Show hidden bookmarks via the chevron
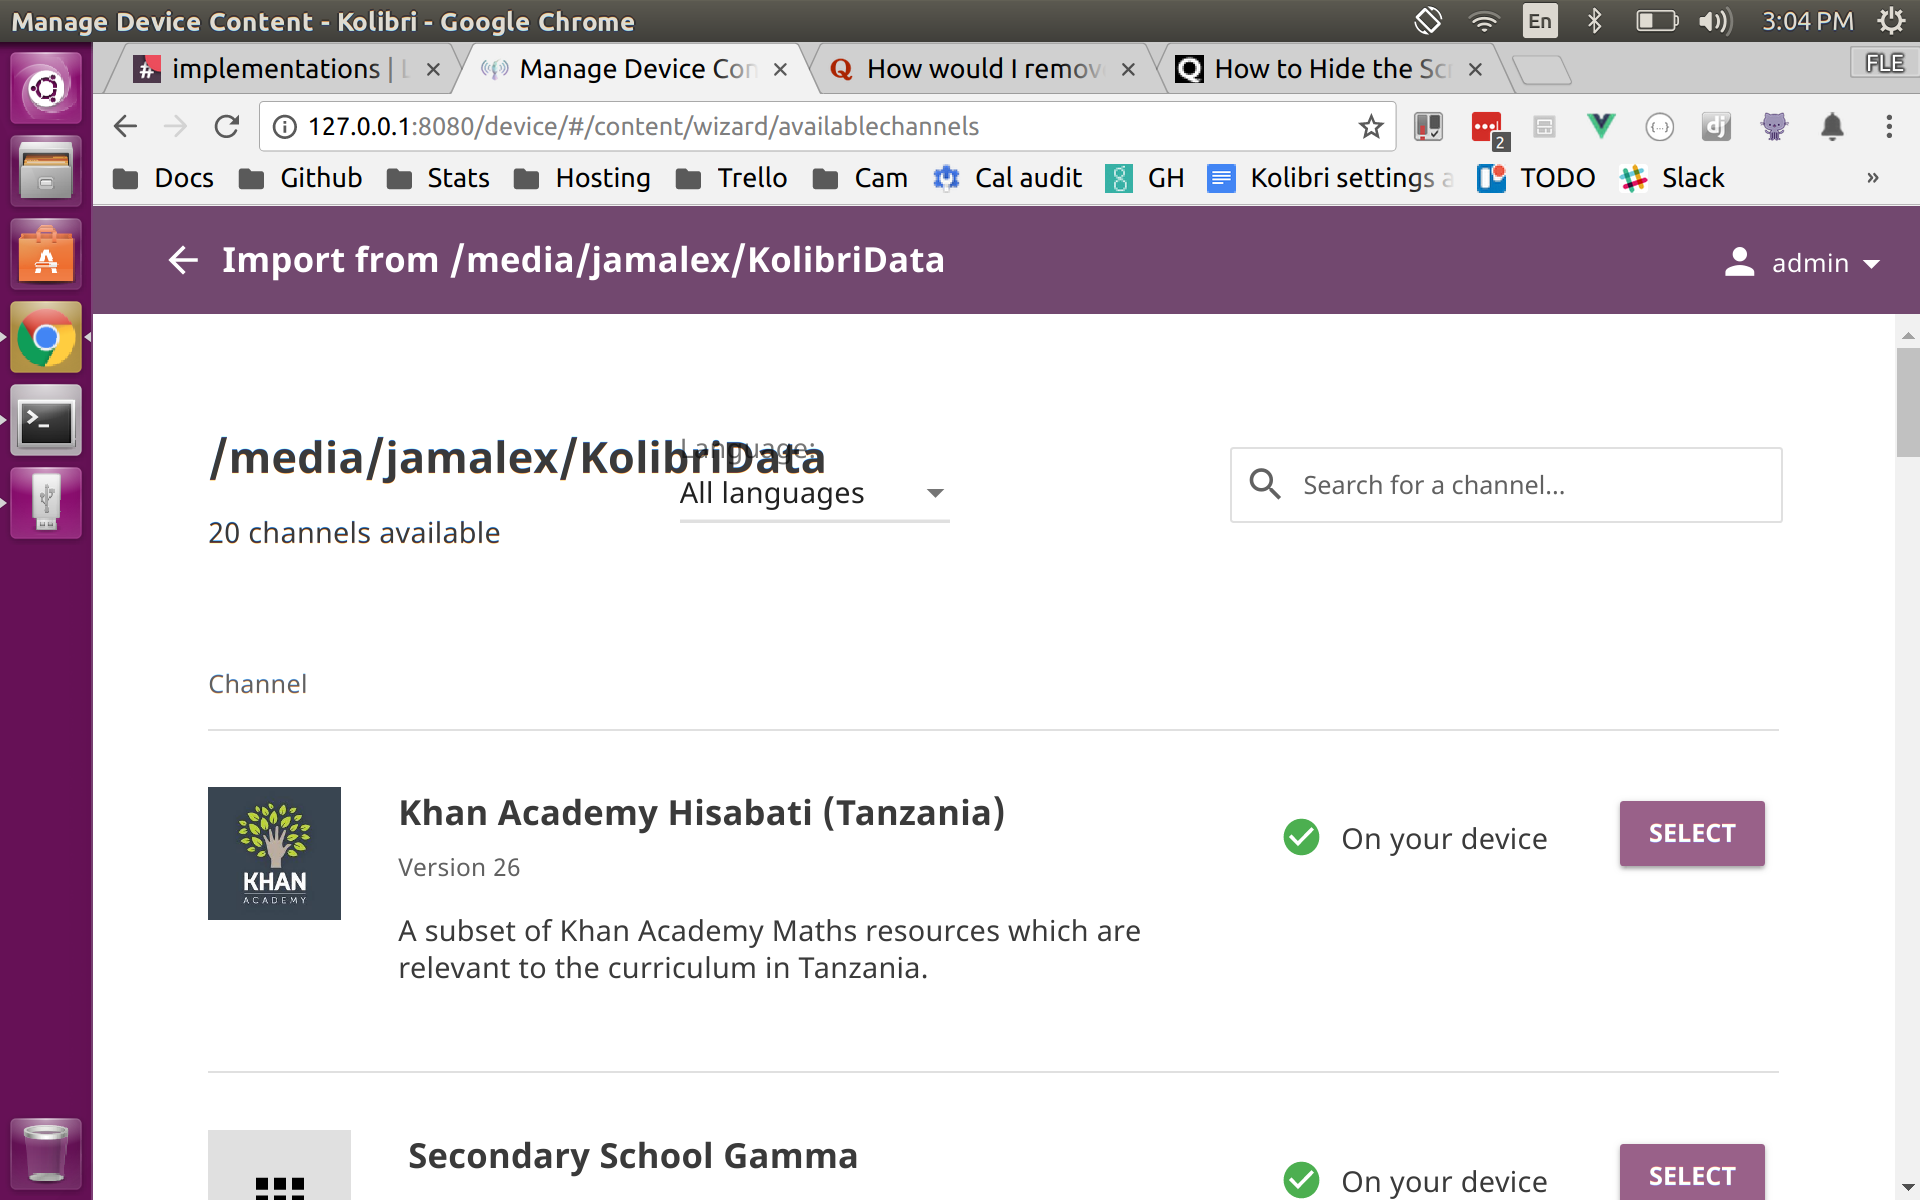Viewport: 1920px width, 1200px height. click(x=1871, y=178)
